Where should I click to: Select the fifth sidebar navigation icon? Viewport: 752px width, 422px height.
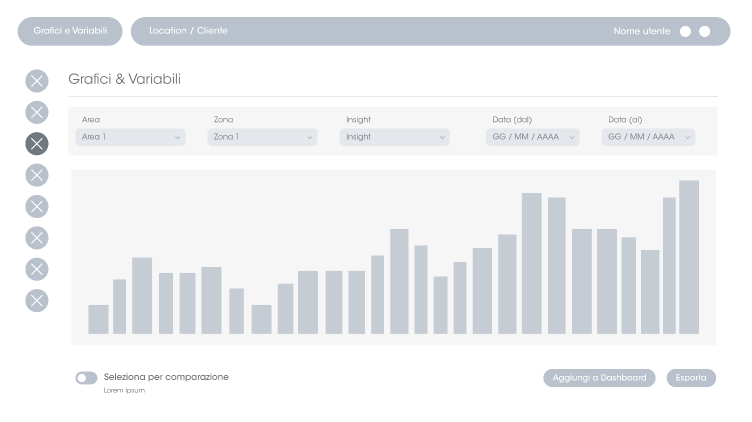(36, 206)
